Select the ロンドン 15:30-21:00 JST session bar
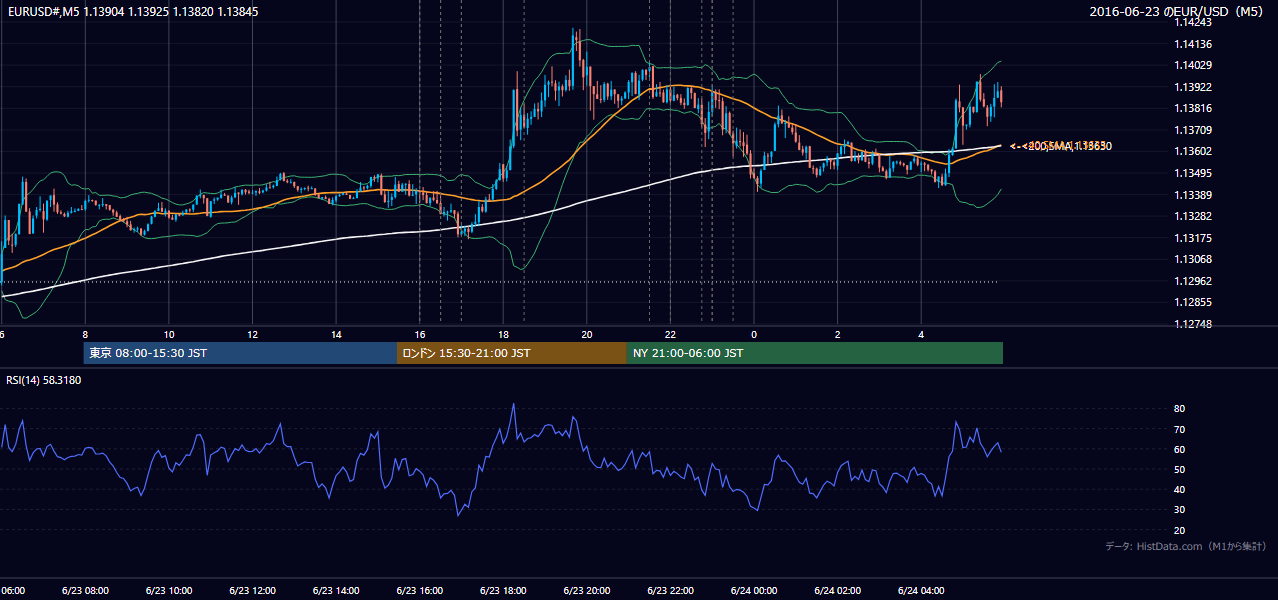This screenshot has width=1278, height=600. tap(512, 353)
